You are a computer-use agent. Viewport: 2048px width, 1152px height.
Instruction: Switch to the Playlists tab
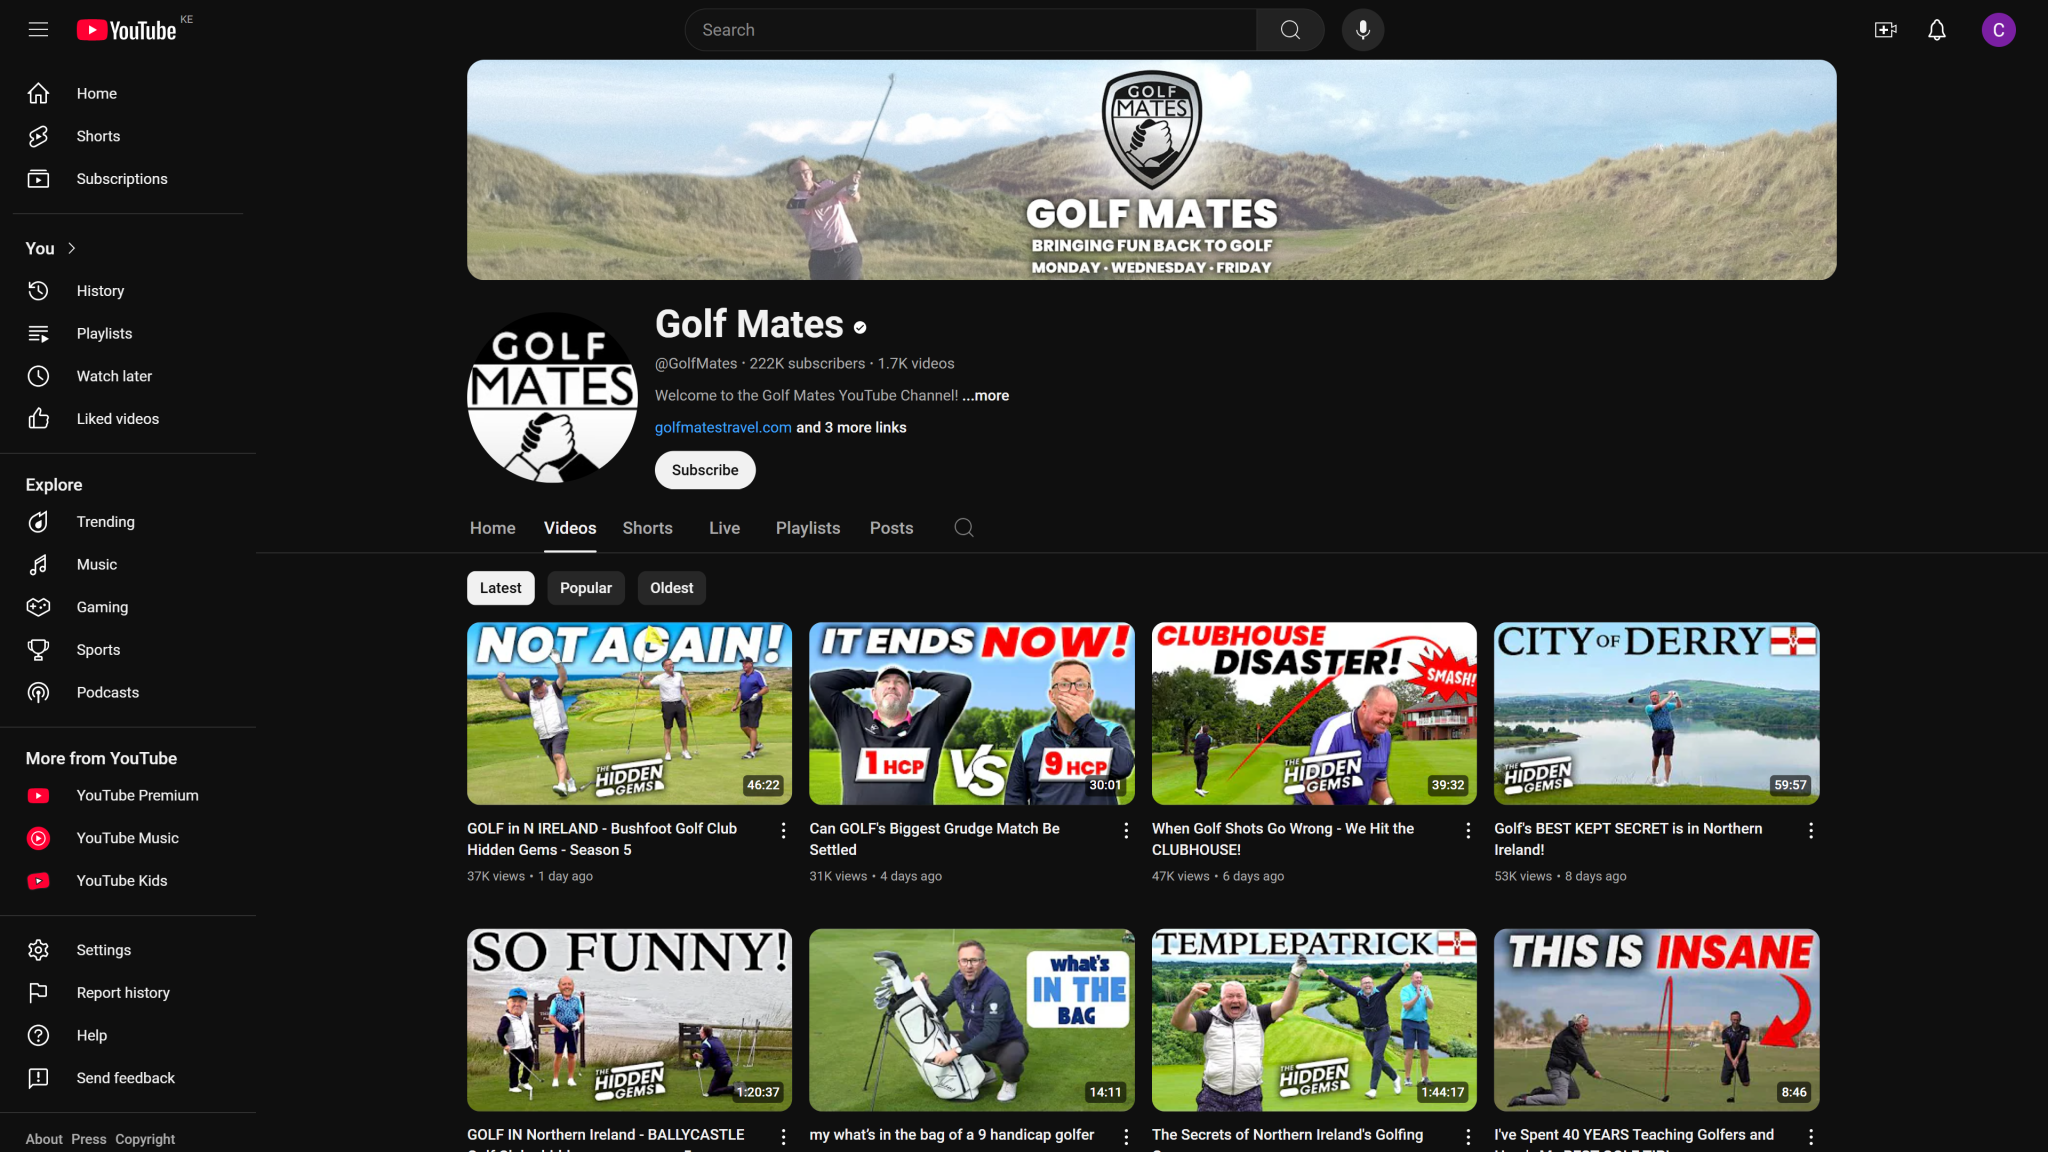pos(807,528)
